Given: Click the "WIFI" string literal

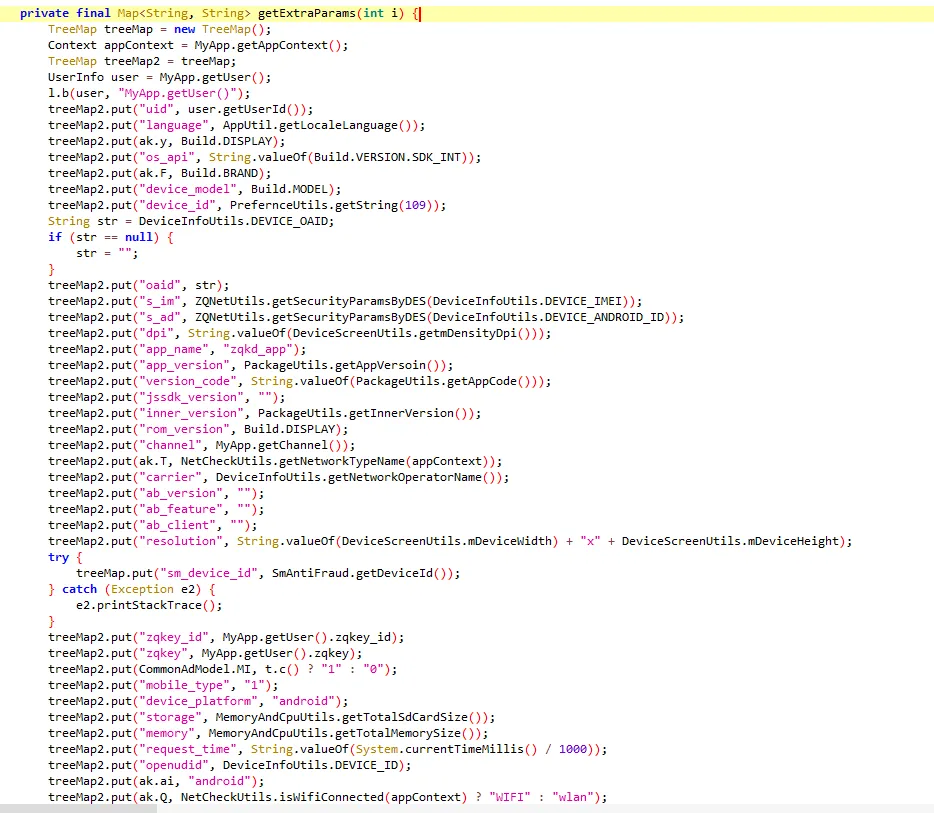Looking at the screenshot, I should pos(510,798).
